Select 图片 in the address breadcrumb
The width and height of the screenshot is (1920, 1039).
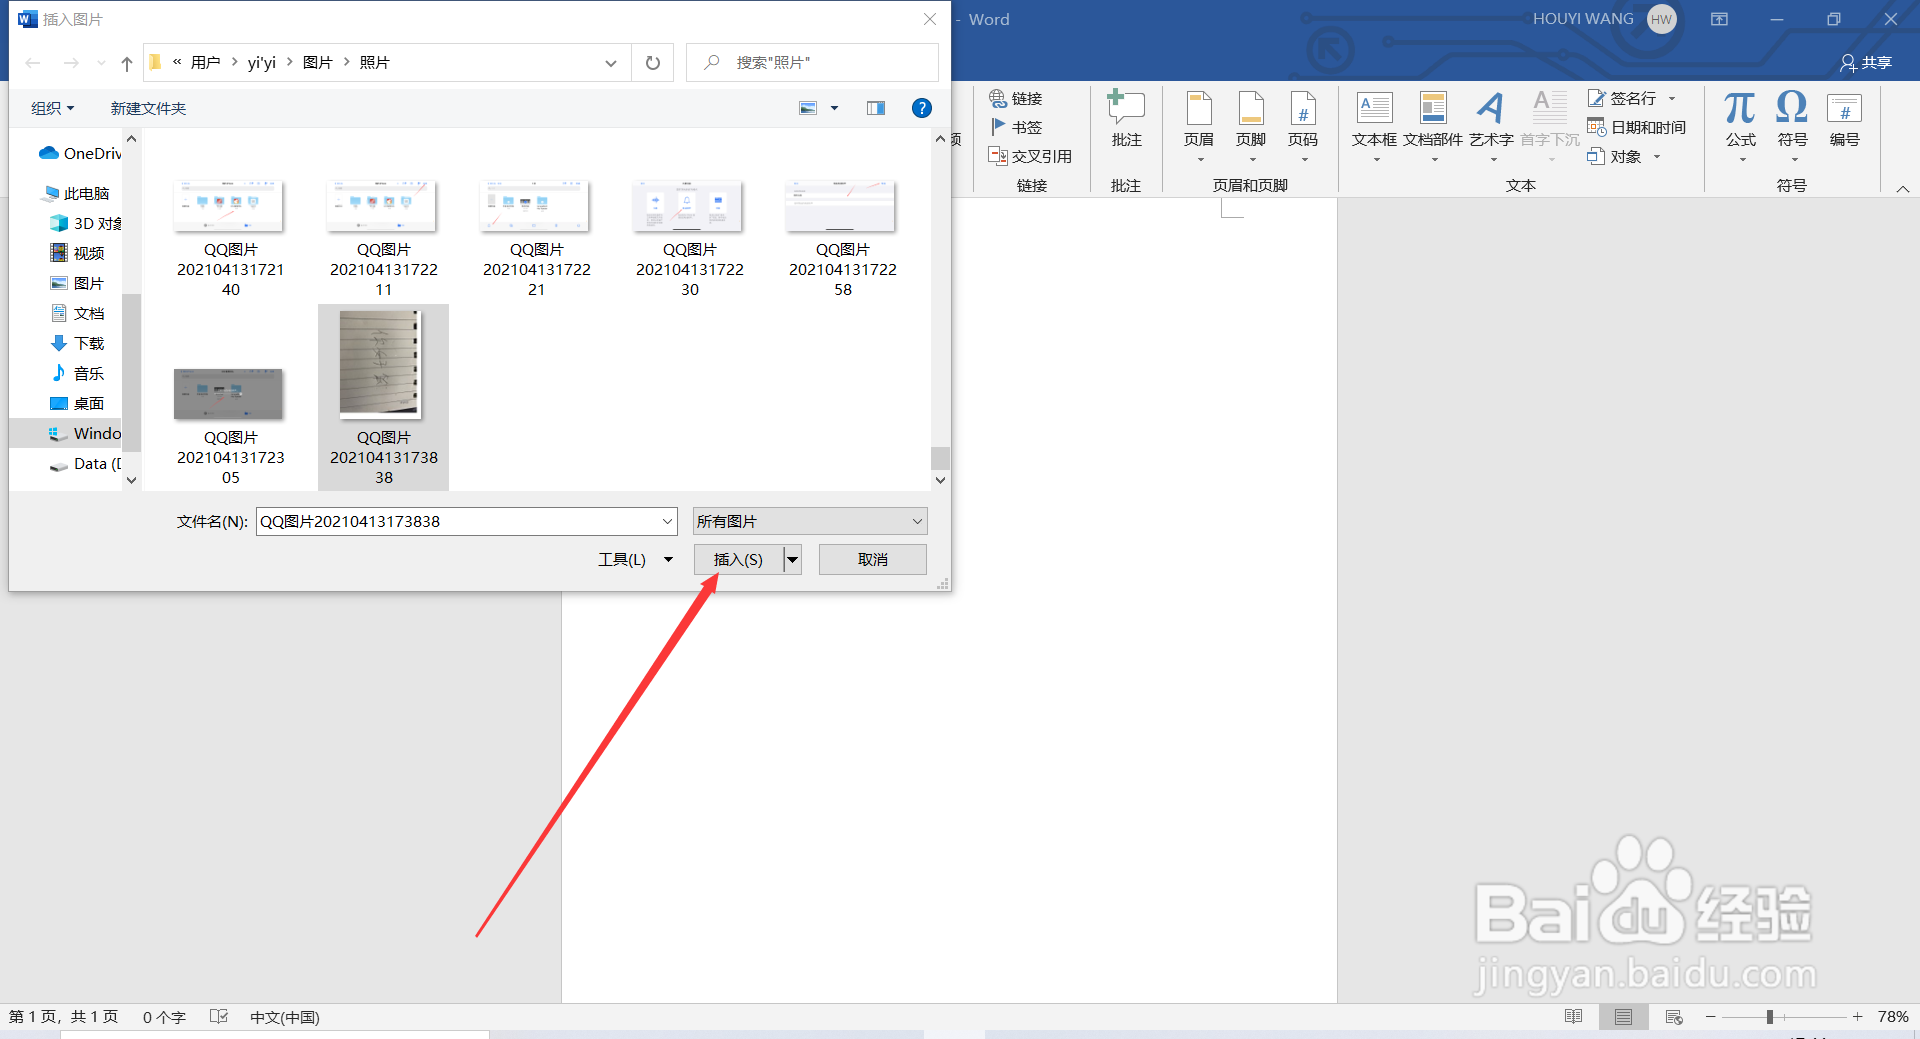click(x=318, y=62)
